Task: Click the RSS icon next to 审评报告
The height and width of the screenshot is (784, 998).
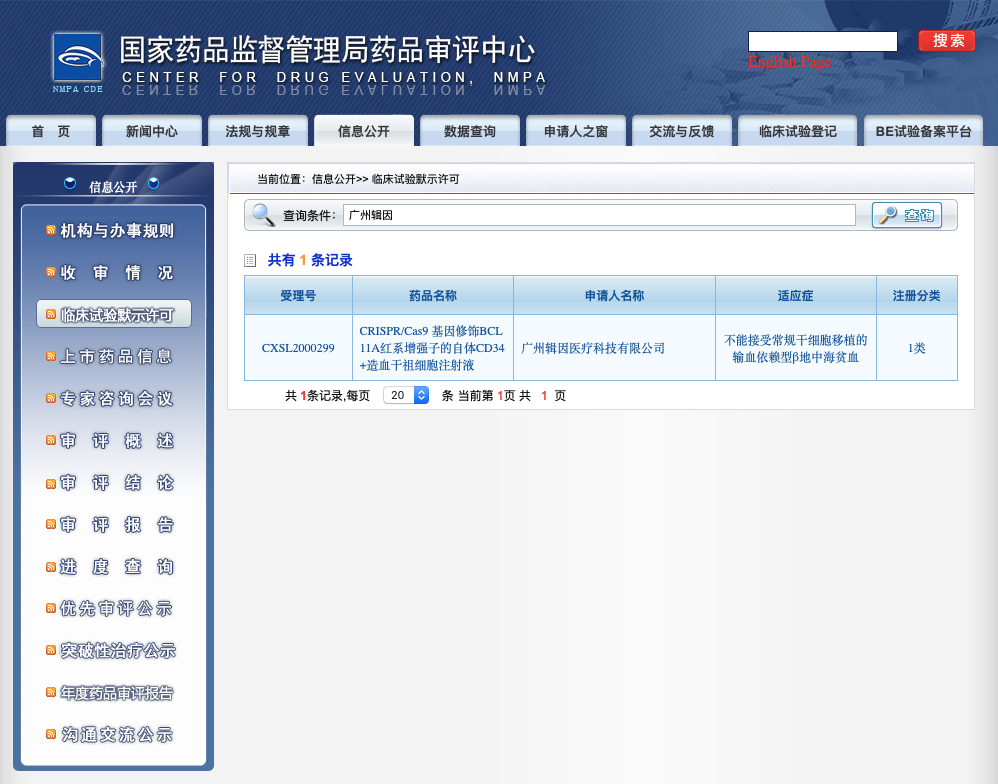Action: 51,524
